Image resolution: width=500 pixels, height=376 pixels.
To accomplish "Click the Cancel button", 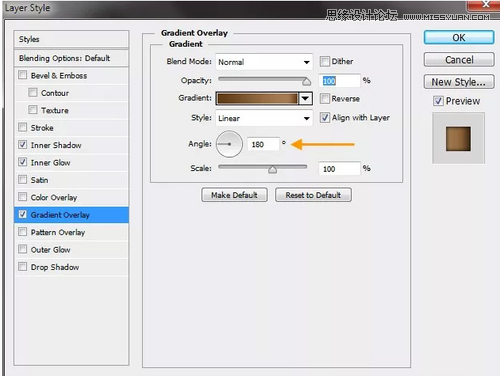I will pyautogui.click(x=459, y=60).
